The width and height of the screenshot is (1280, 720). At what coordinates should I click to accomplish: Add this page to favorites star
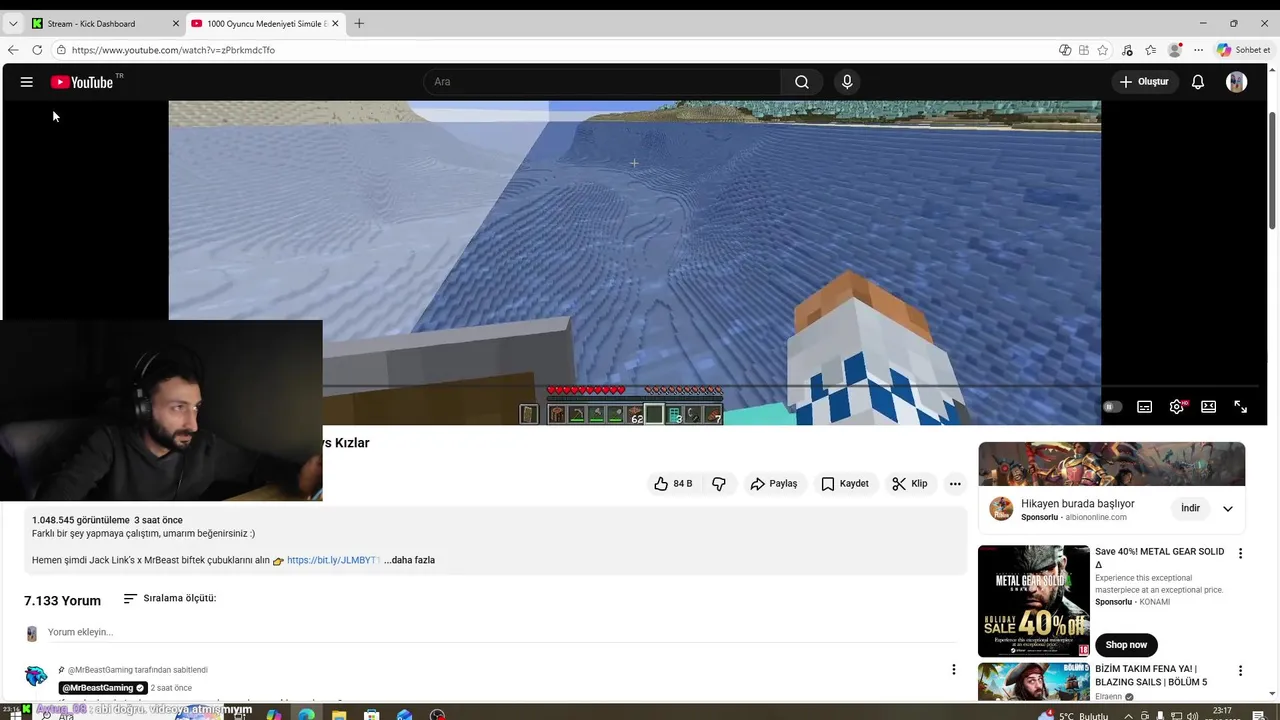1102,50
